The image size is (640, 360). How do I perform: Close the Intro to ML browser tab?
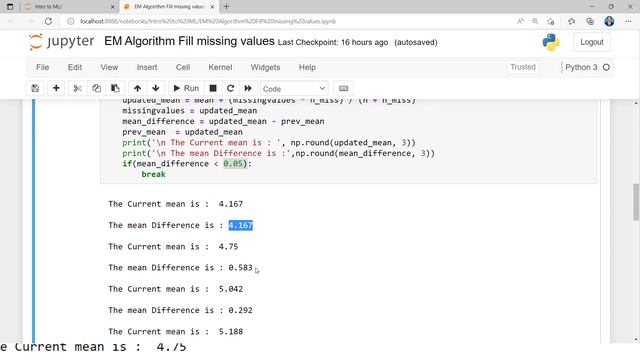coord(113,7)
